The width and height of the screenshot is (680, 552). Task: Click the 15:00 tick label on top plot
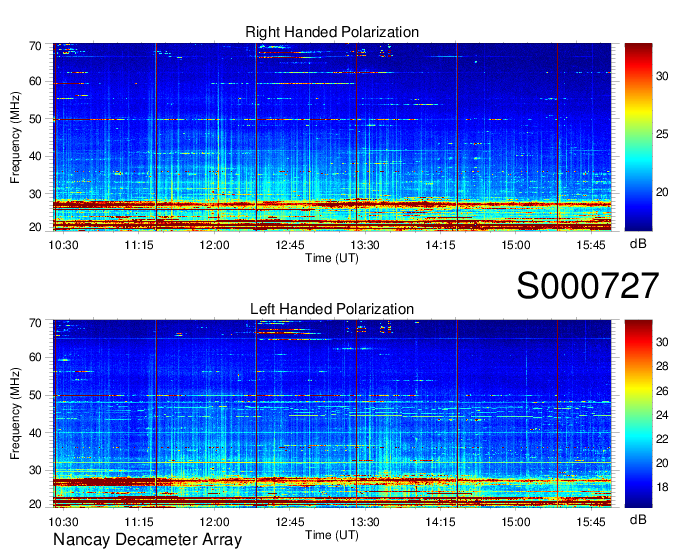click(x=516, y=245)
